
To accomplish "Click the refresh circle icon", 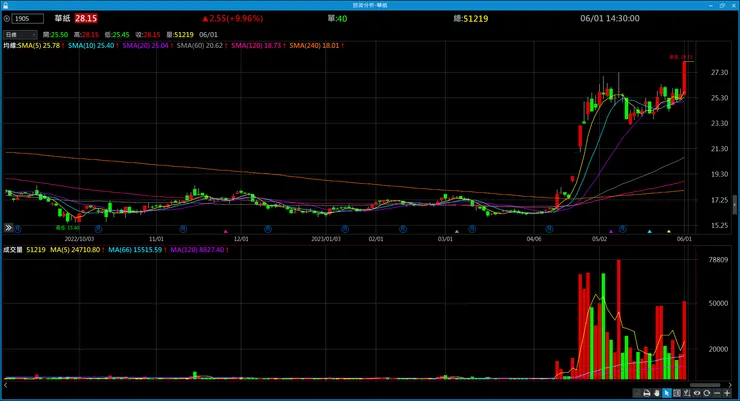I will coord(706,393).
